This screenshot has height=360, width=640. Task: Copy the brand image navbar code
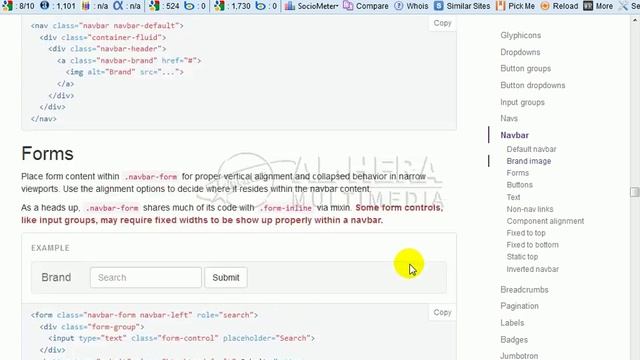pos(442,23)
